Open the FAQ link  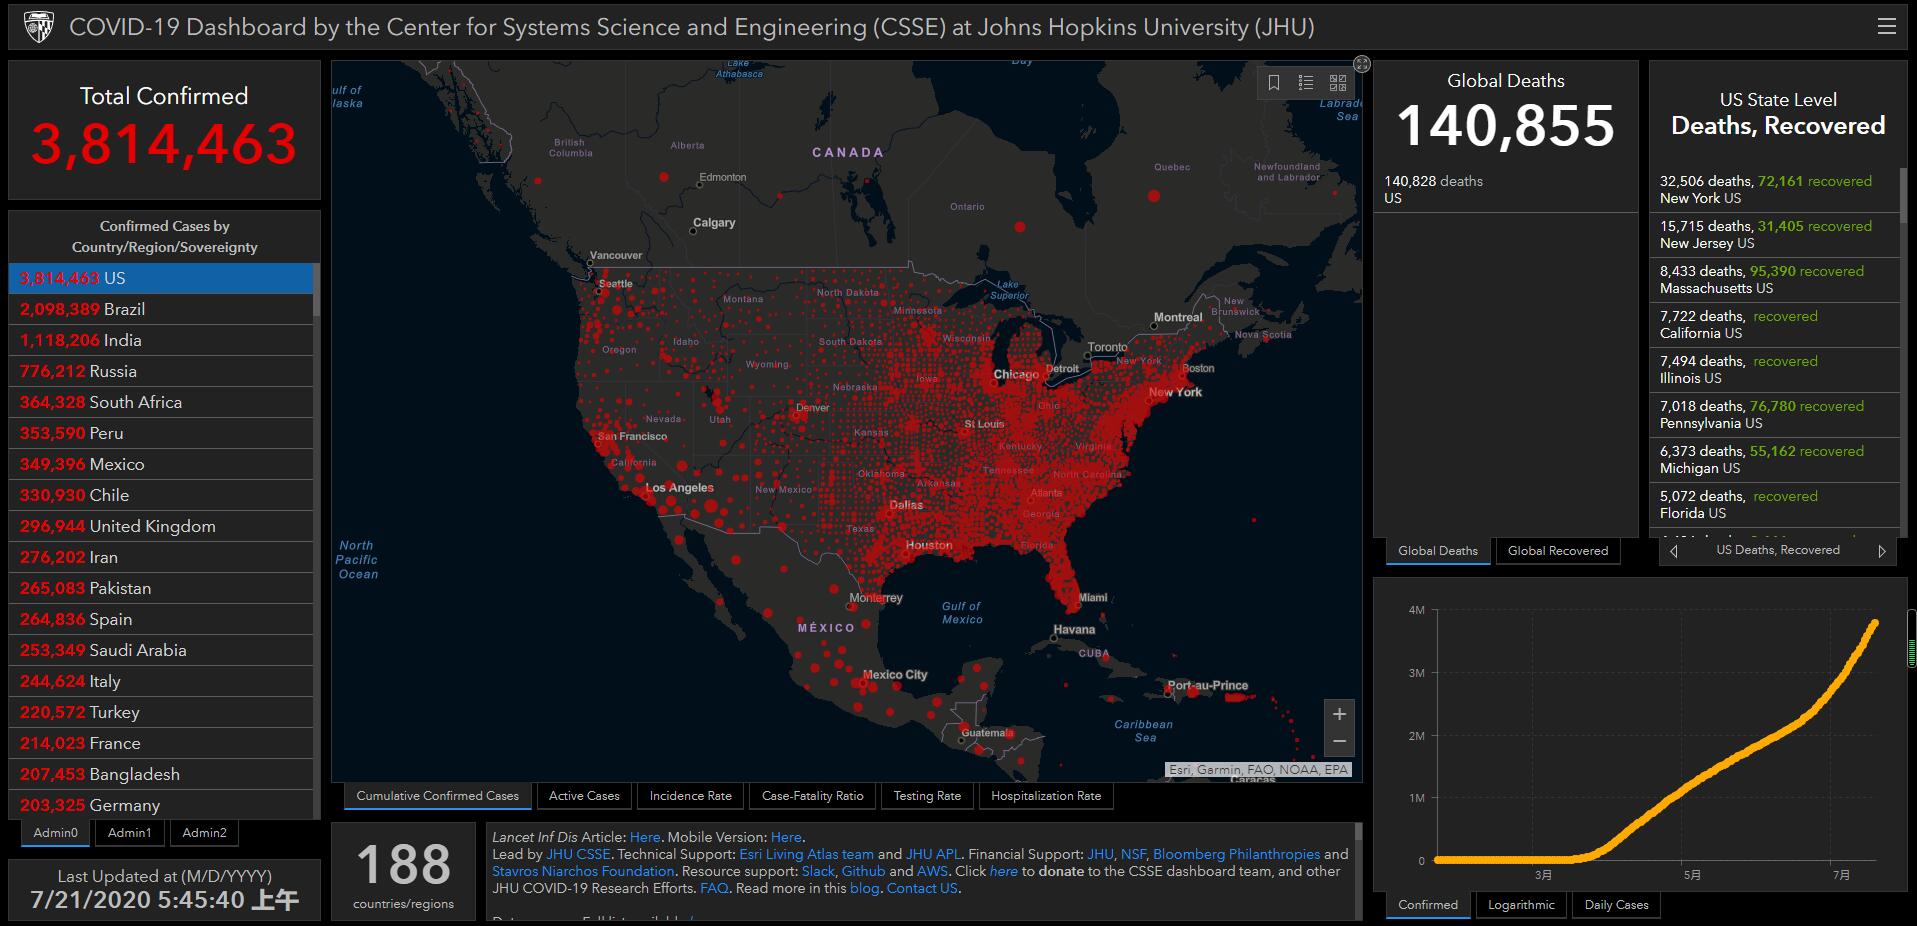[714, 888]
